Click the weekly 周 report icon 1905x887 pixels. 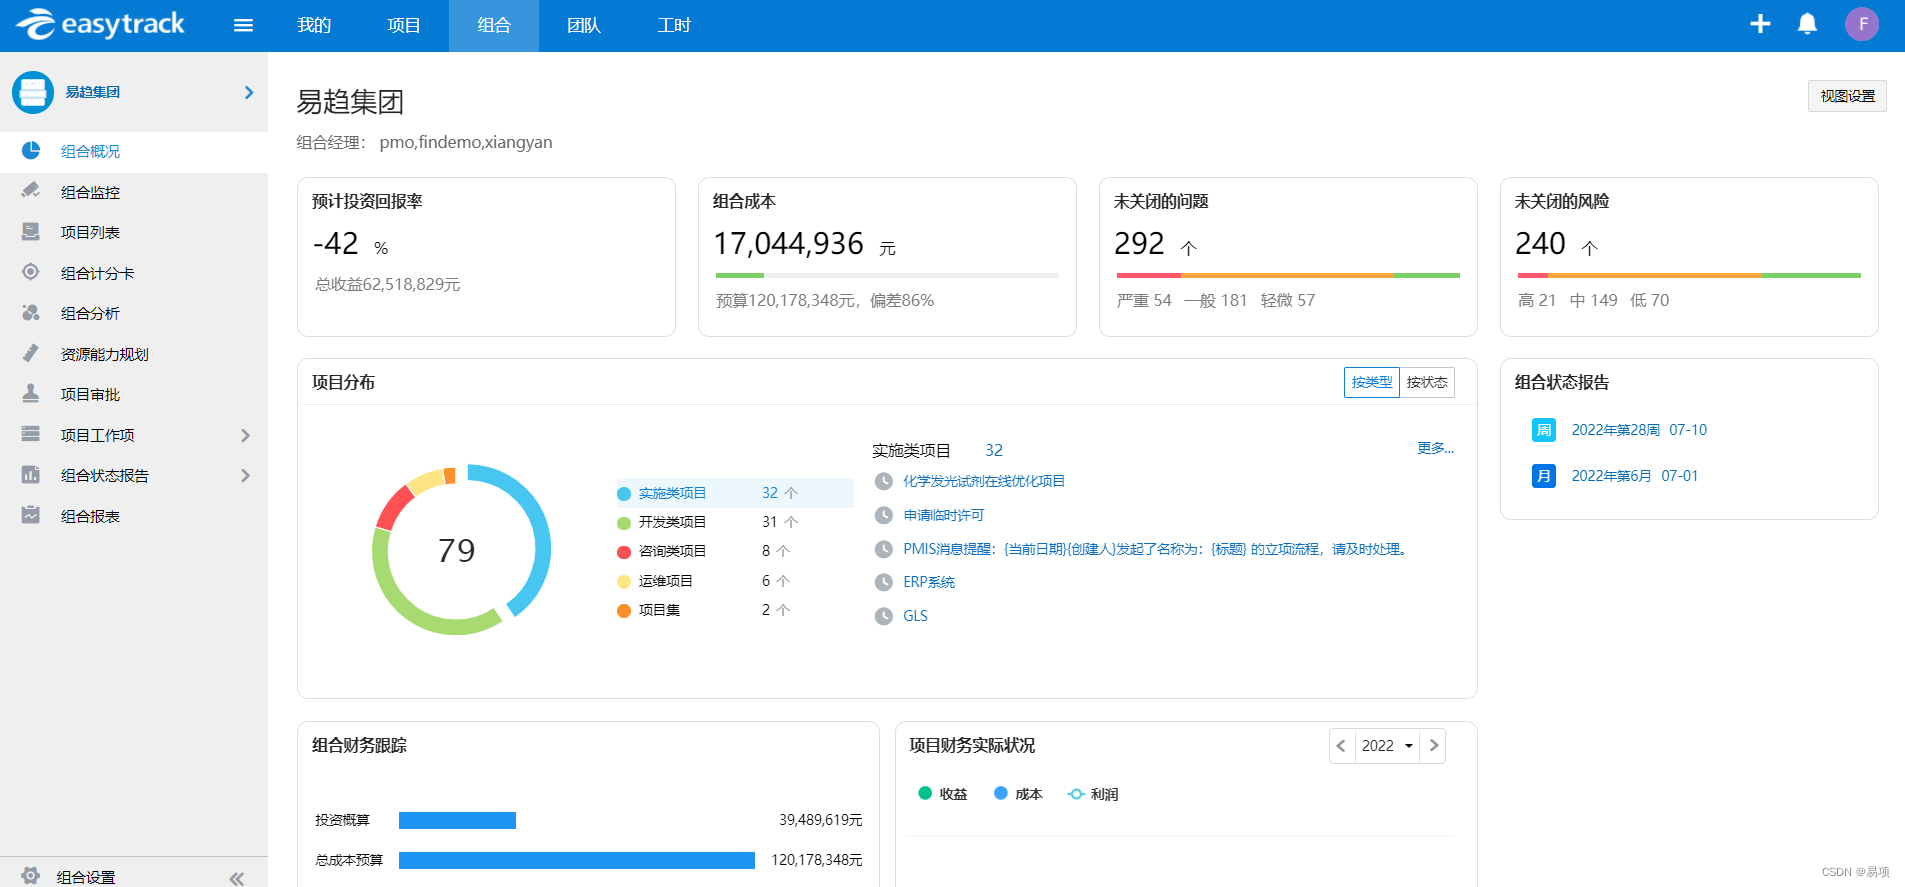[1544, 430]
